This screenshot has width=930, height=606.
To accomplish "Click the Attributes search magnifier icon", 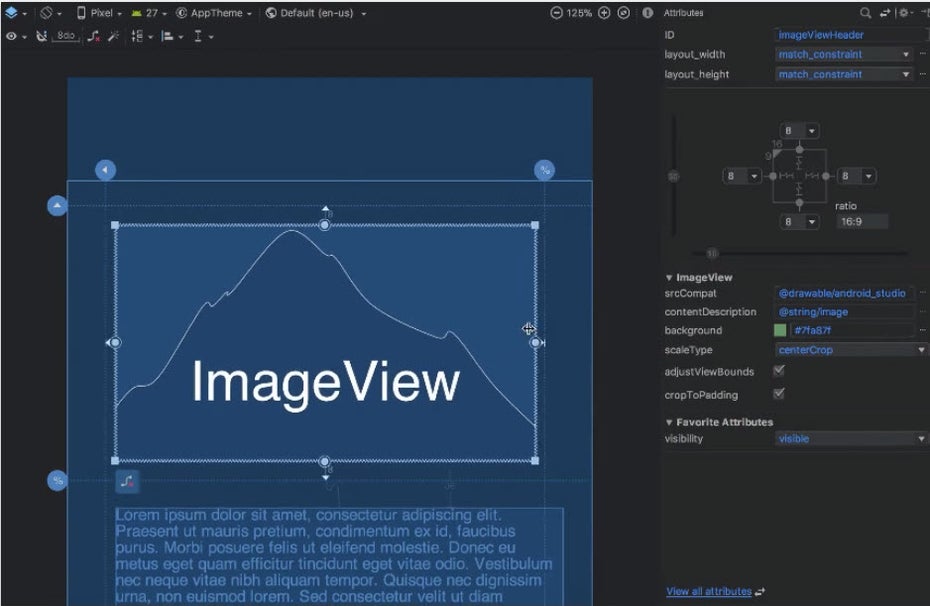I will pyautogui.click(x=865, y=12).
